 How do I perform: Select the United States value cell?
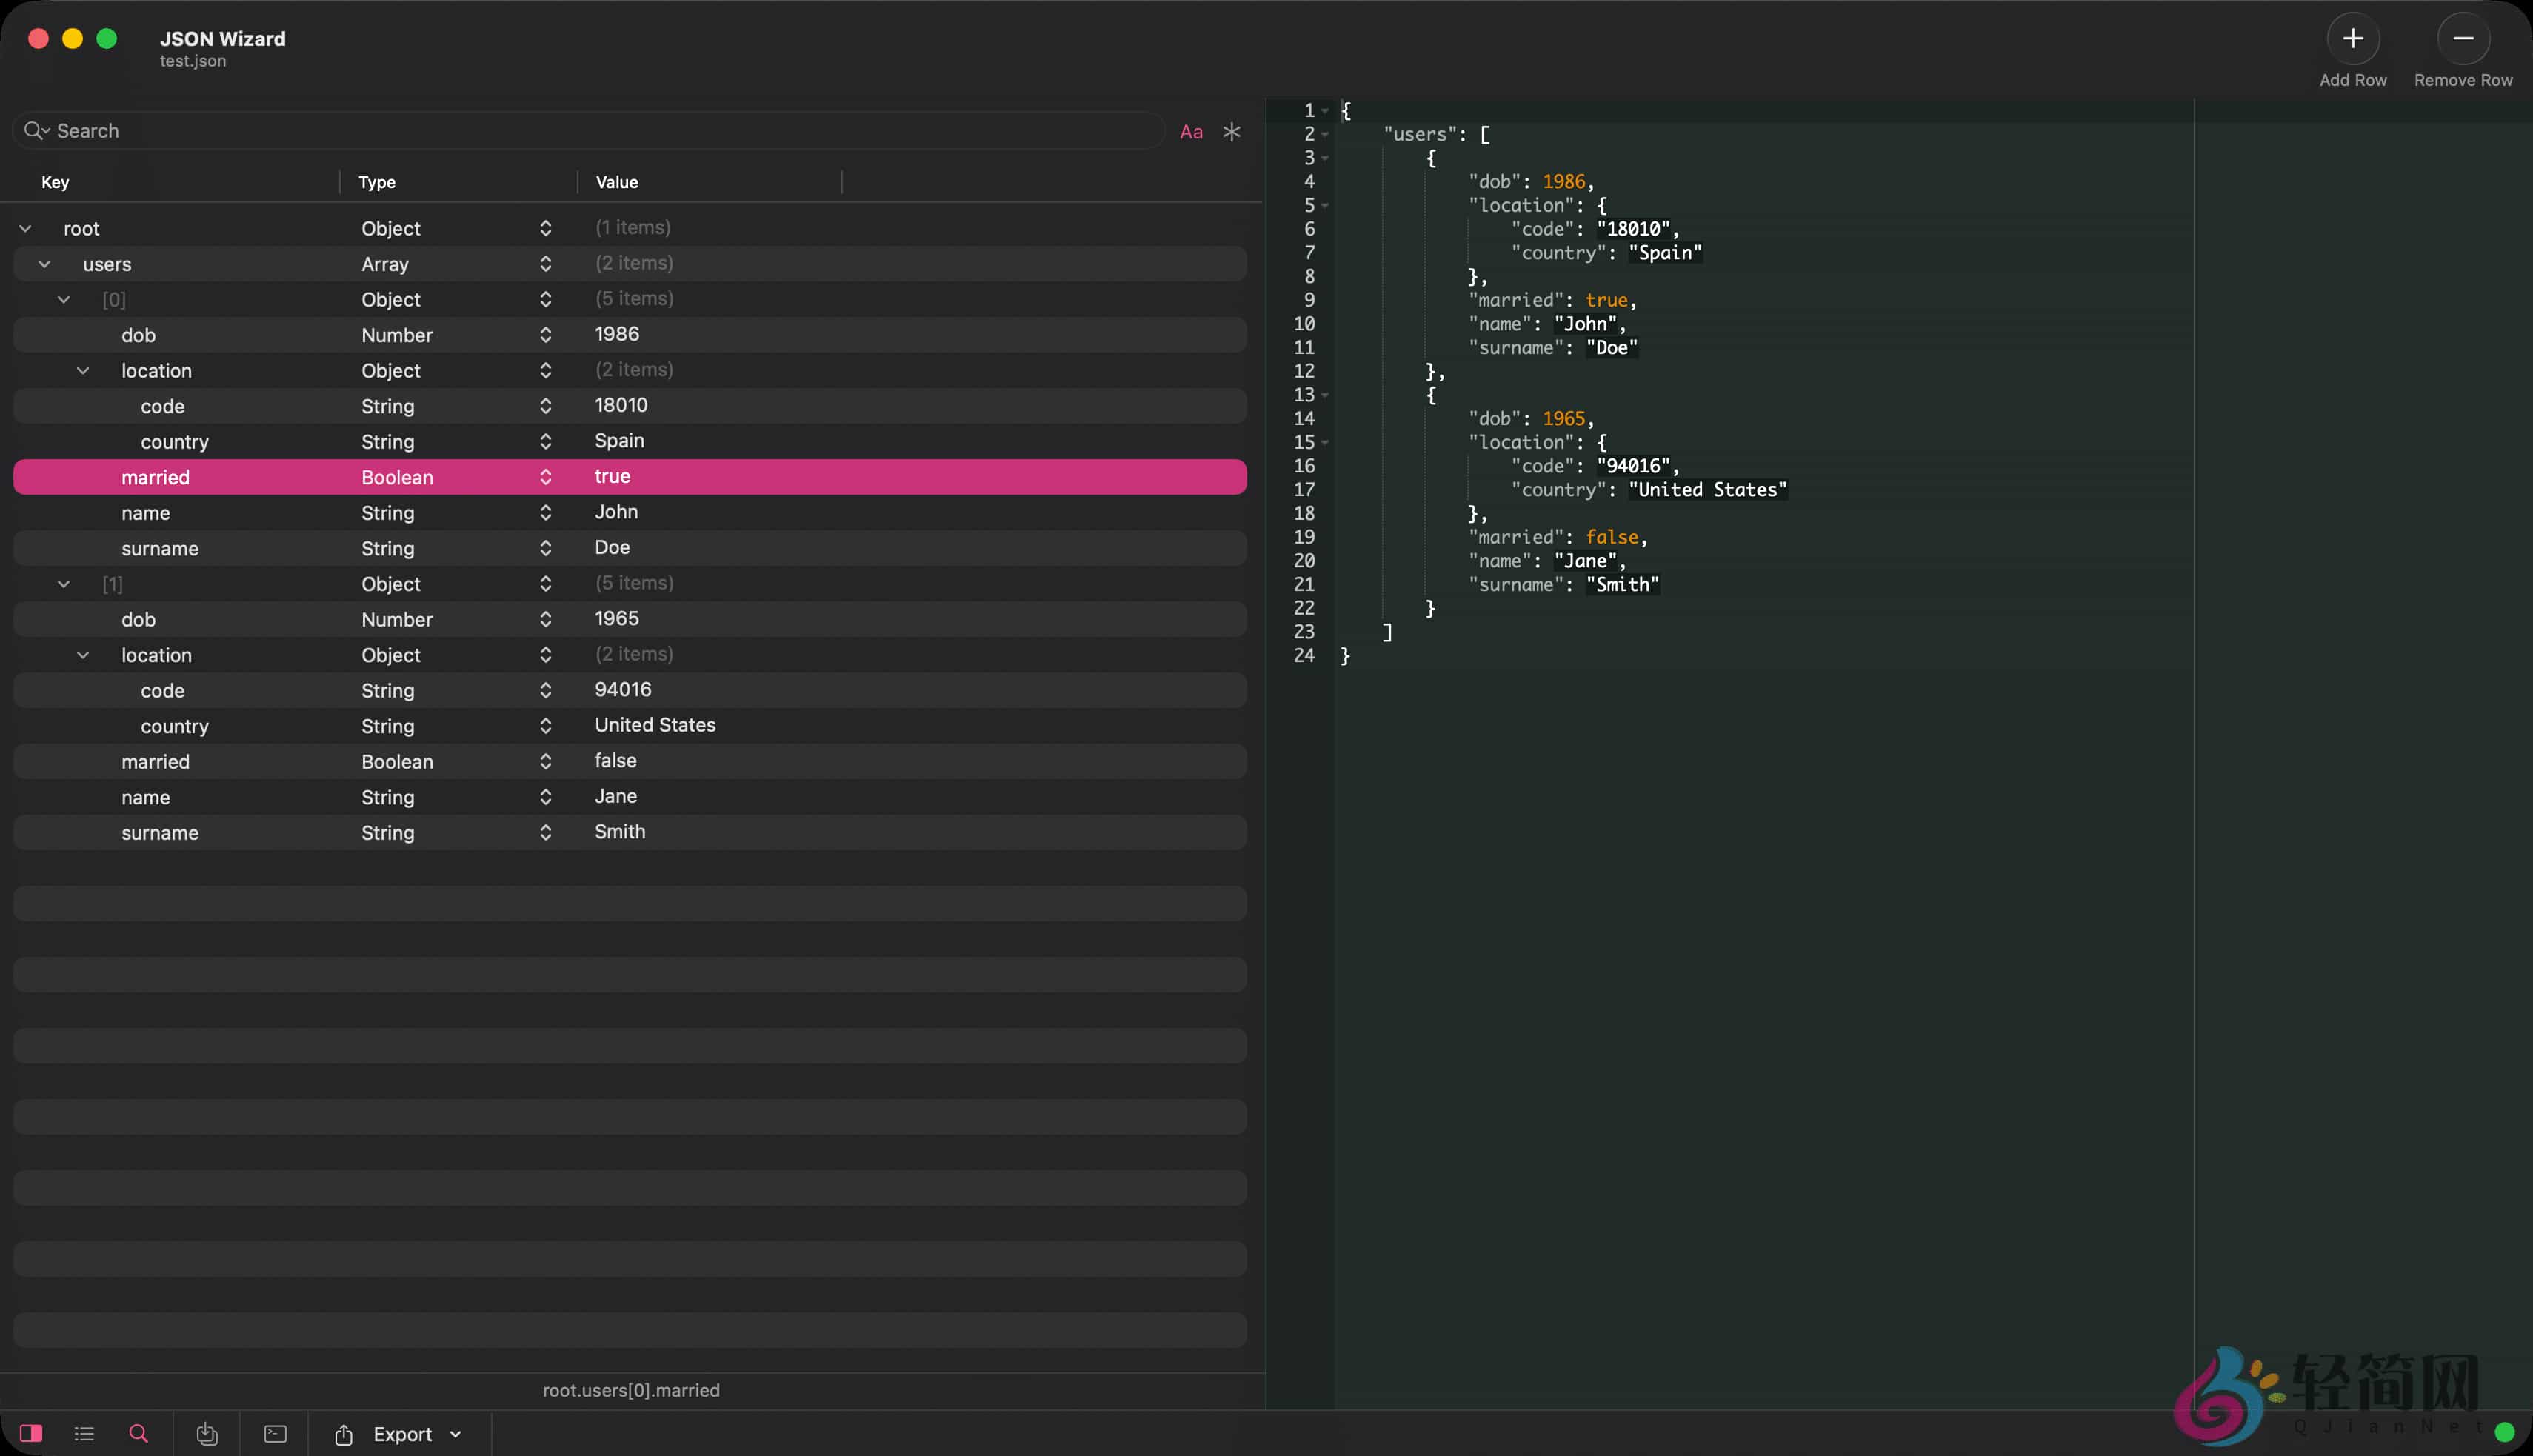[655, 725]
